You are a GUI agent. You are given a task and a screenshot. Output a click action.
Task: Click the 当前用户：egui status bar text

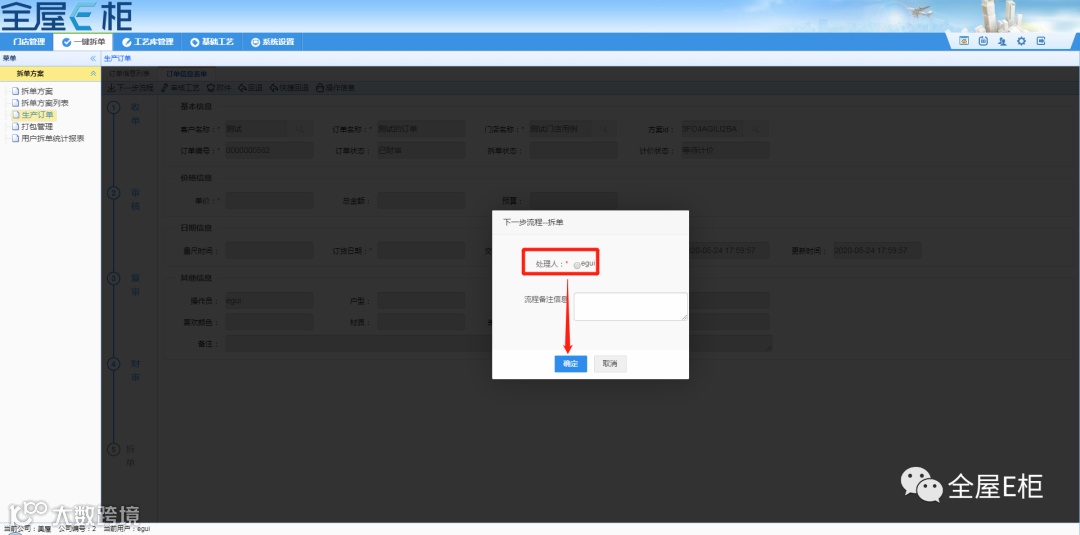pos(127,529)
